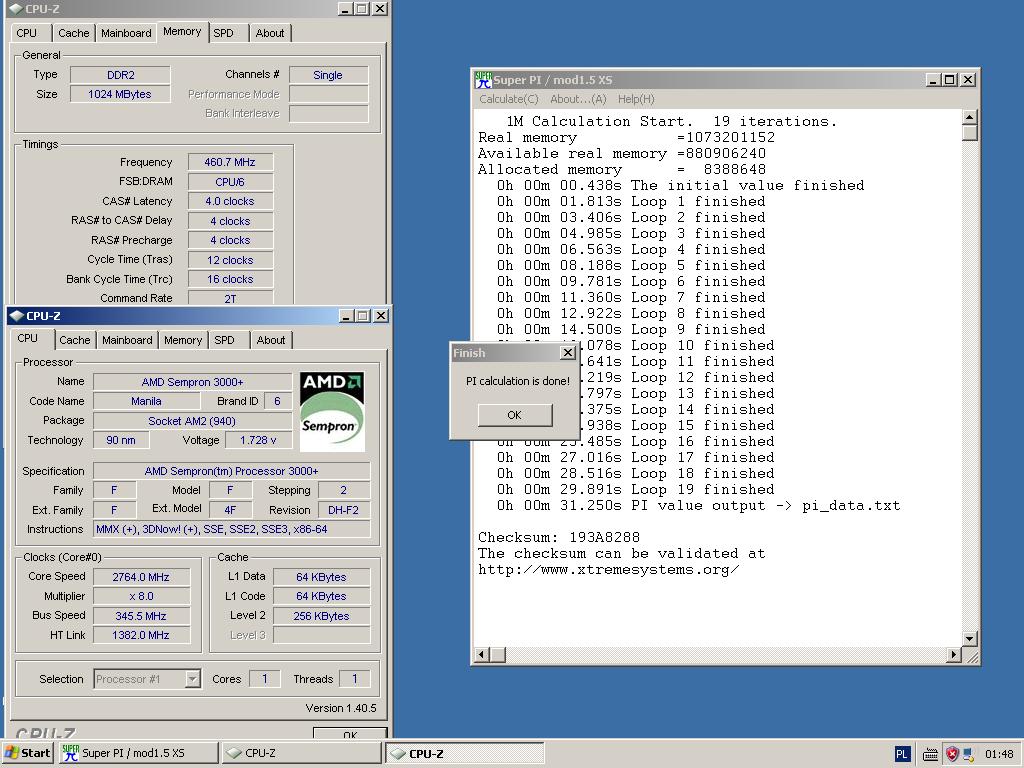Click CAS# Latency value 4.0 clocks

230,201
